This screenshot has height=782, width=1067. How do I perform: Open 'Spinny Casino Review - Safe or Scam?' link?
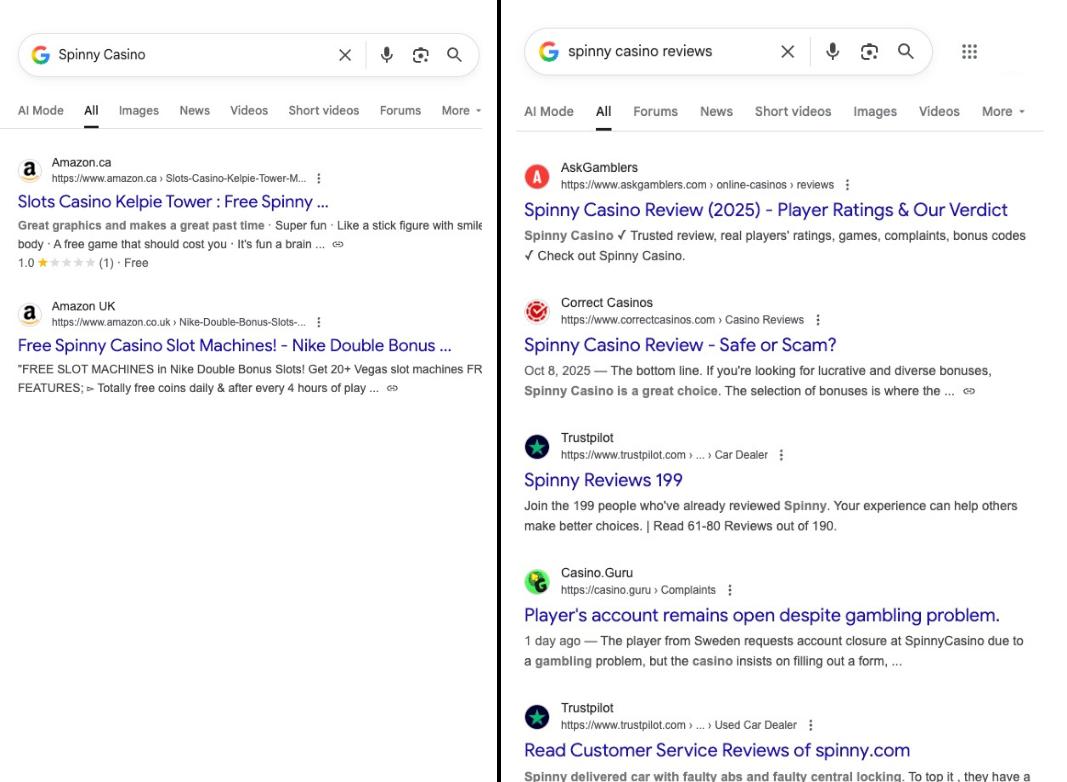(680, 345)
